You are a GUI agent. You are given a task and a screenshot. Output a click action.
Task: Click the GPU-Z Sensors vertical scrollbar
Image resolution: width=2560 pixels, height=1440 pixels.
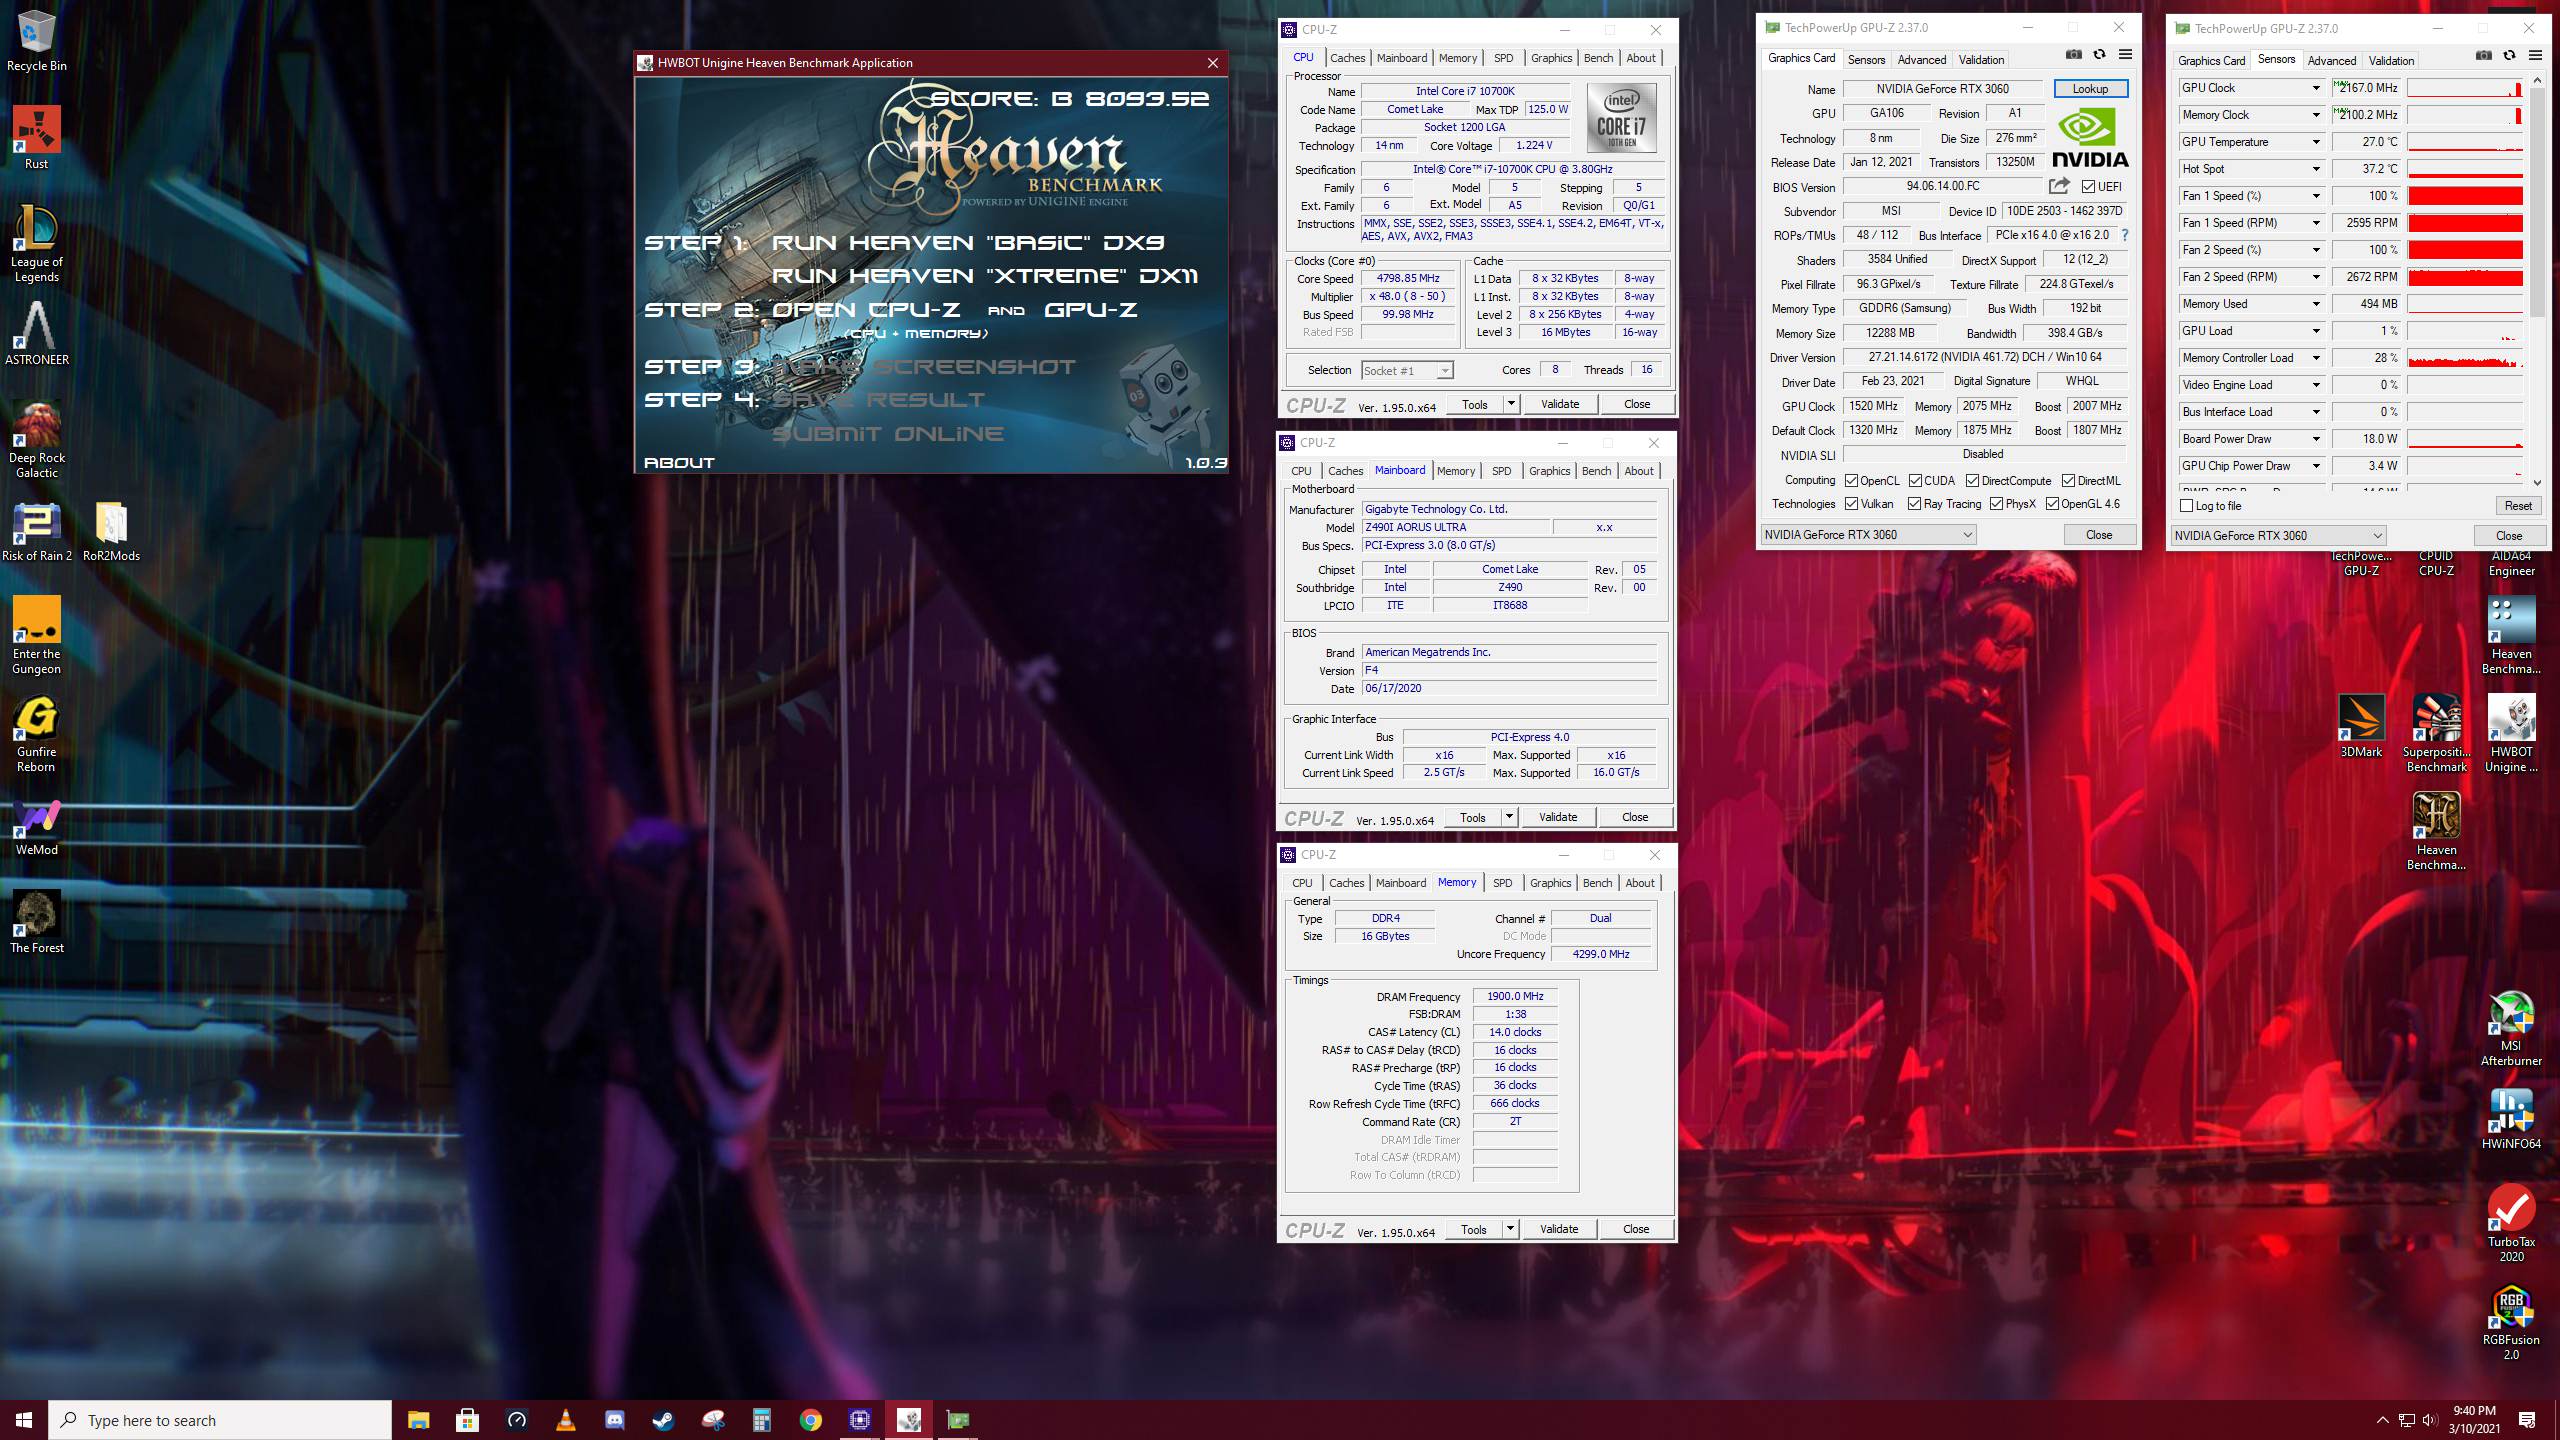pyautogui.click(x=2537, y=280)
